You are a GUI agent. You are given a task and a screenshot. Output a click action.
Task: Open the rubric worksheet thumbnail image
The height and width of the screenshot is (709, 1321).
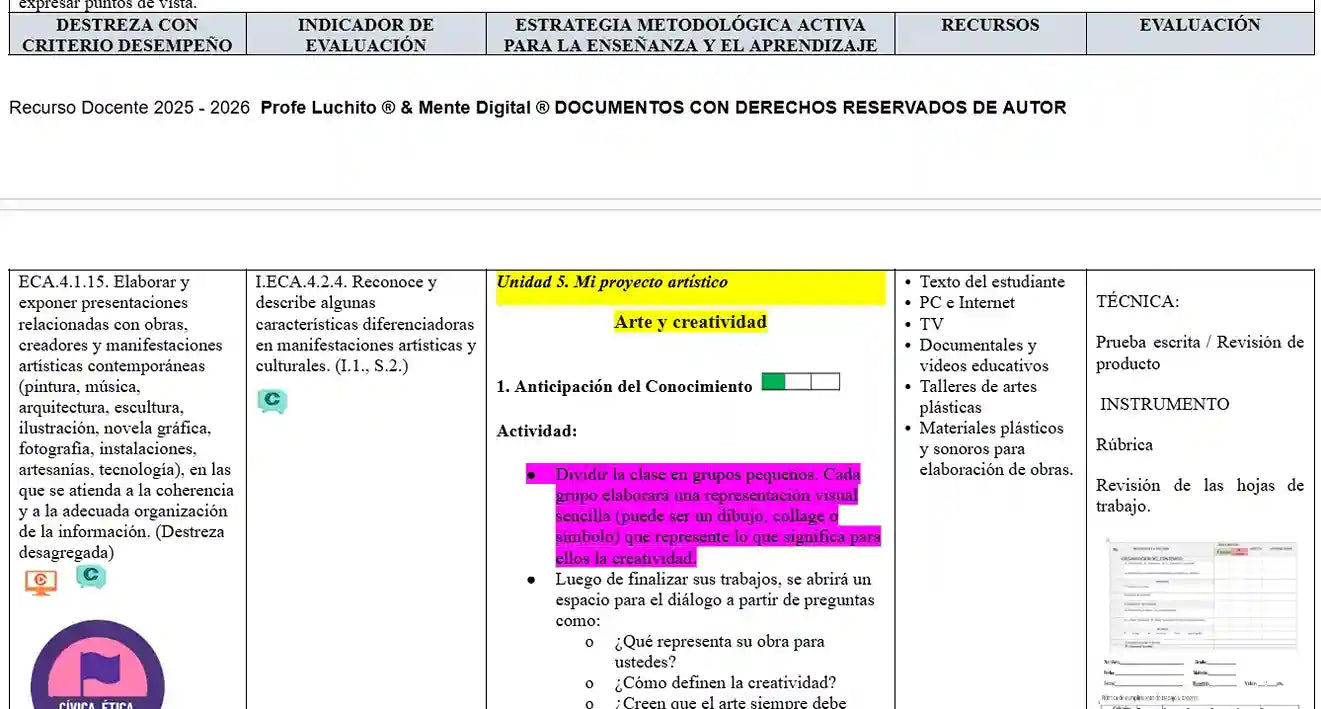point(1200,622)
